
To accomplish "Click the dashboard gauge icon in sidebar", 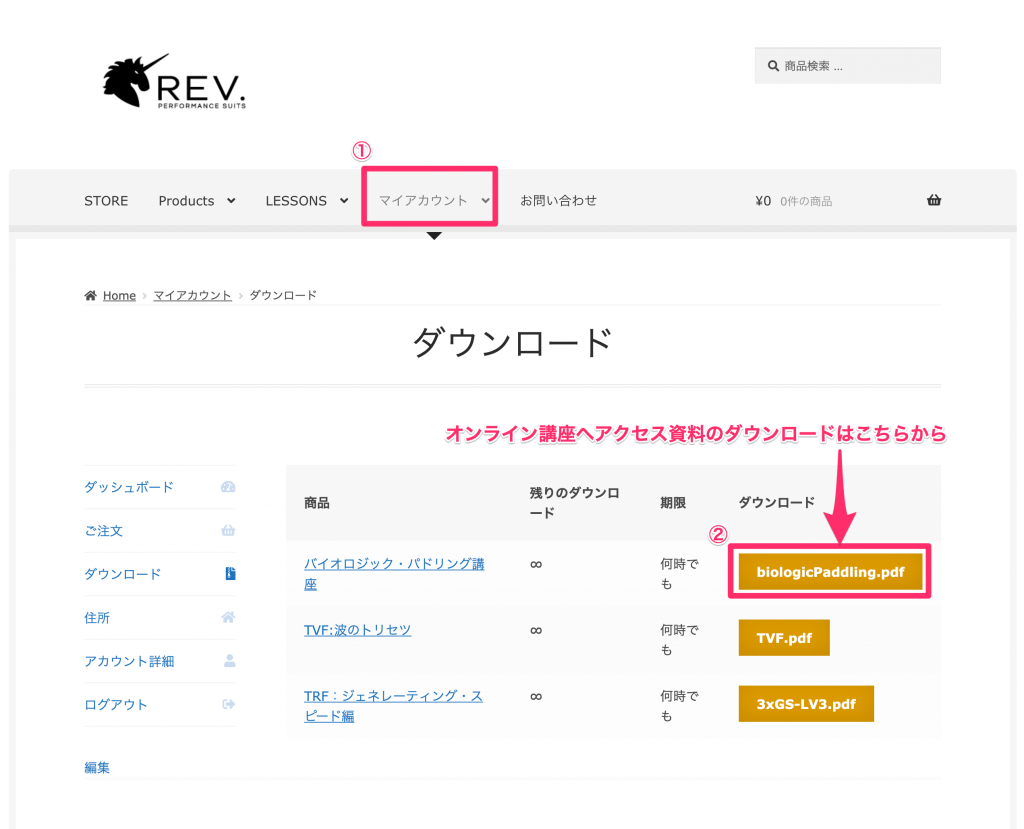I will 228,487.
